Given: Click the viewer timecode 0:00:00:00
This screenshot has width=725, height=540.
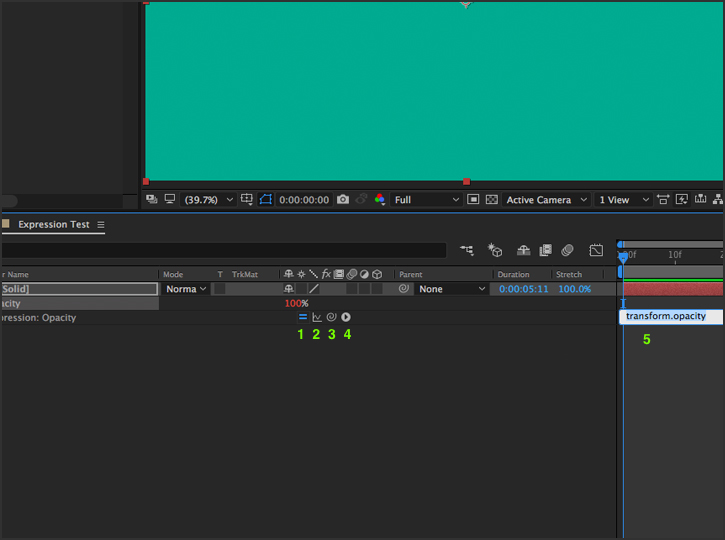Looking at the screenshot, I should (x=304, y=200).
